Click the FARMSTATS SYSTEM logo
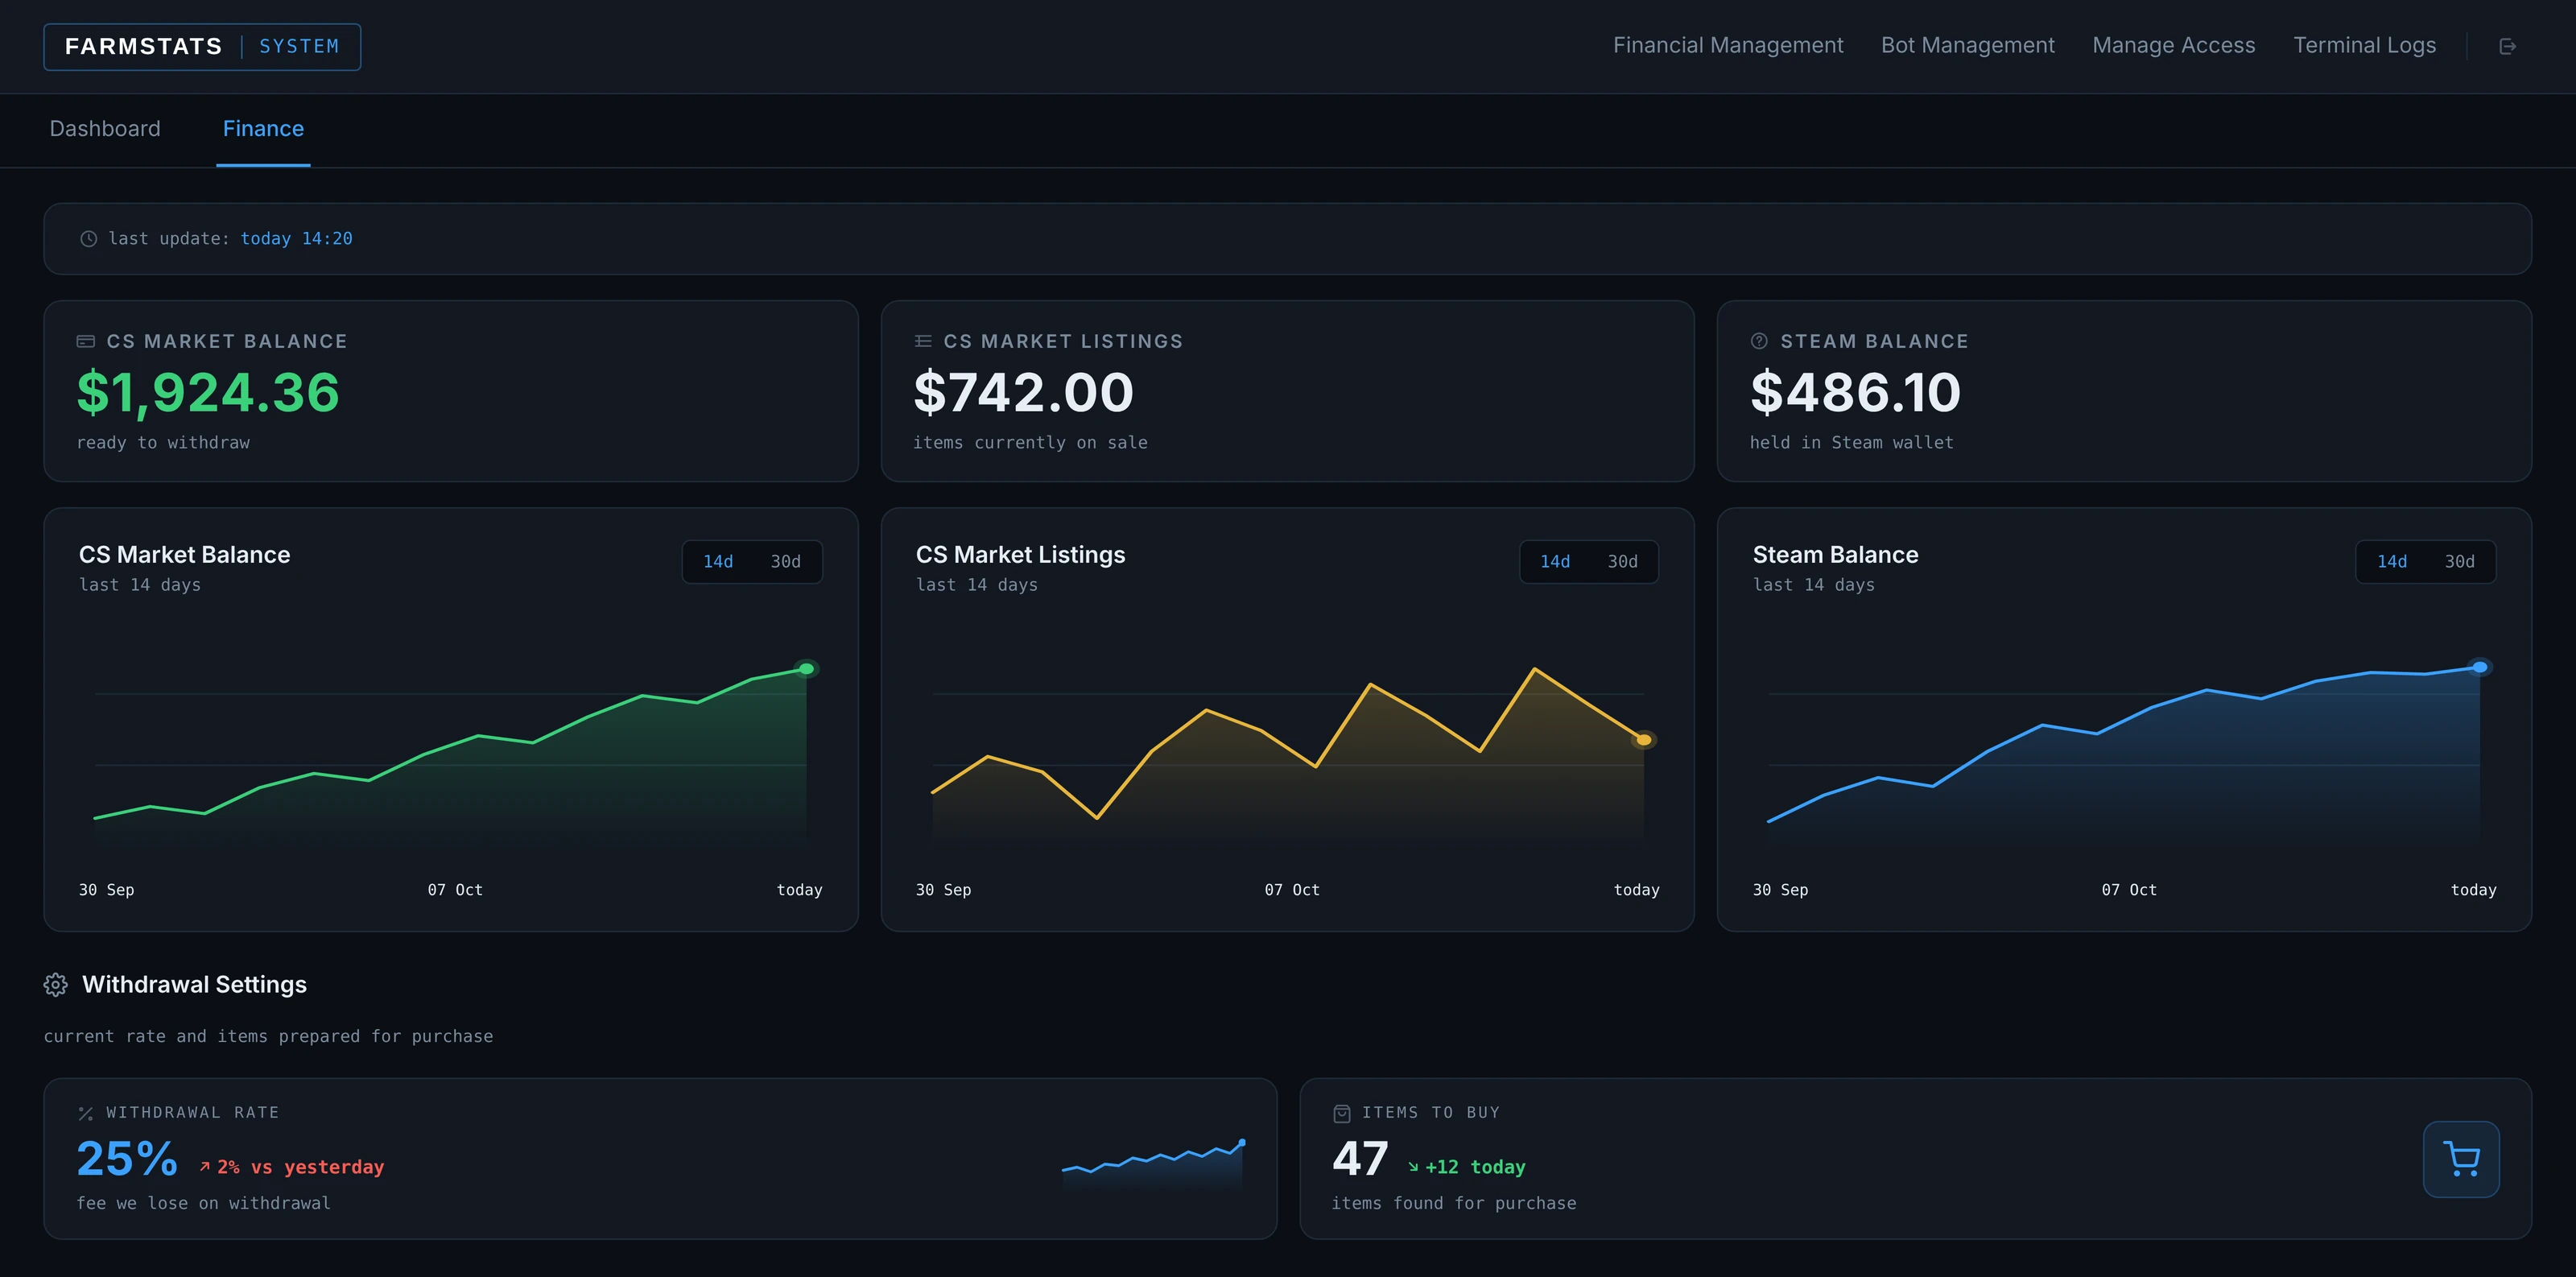 (202, 47)
